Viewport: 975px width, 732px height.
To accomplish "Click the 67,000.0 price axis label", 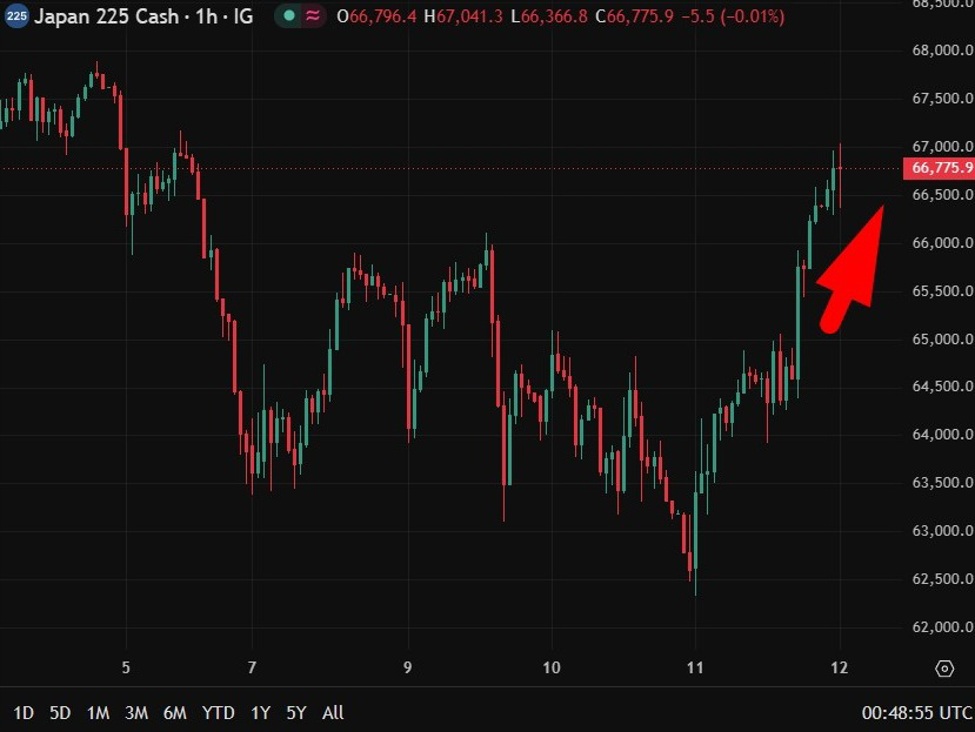I will point(943,146).
